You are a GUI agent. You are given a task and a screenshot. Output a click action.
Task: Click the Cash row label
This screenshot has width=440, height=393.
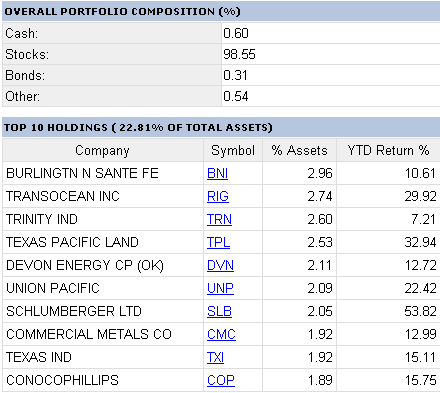click(x=22, y=33)
